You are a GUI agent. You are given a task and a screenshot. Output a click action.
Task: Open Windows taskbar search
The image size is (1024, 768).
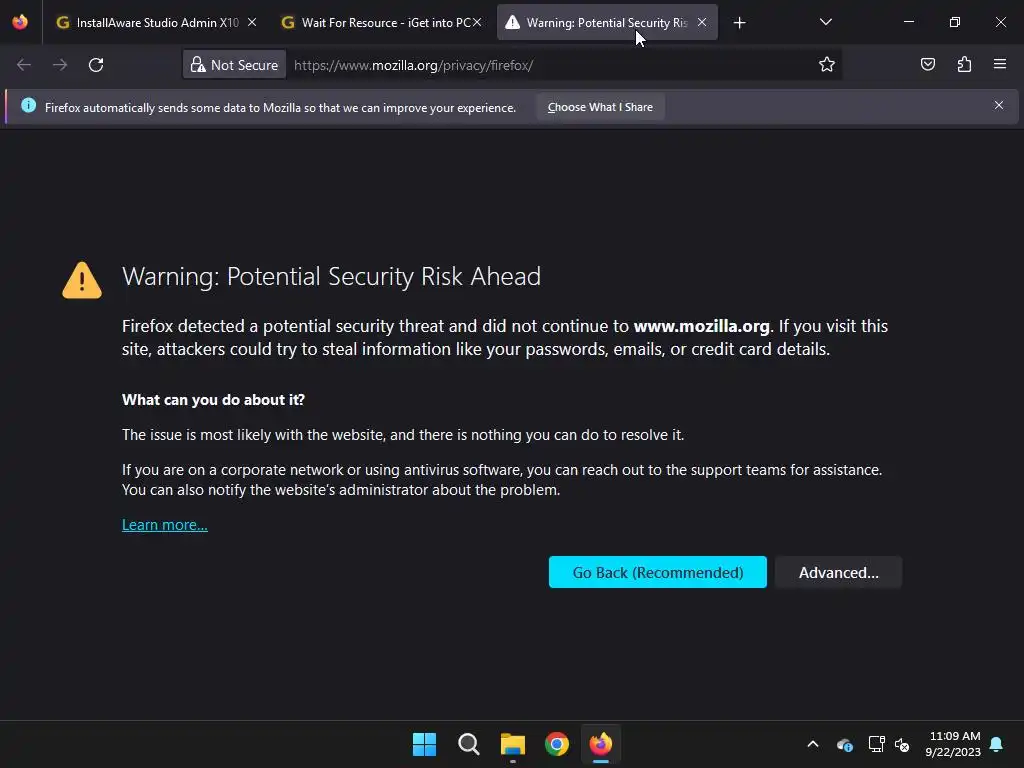468,744
